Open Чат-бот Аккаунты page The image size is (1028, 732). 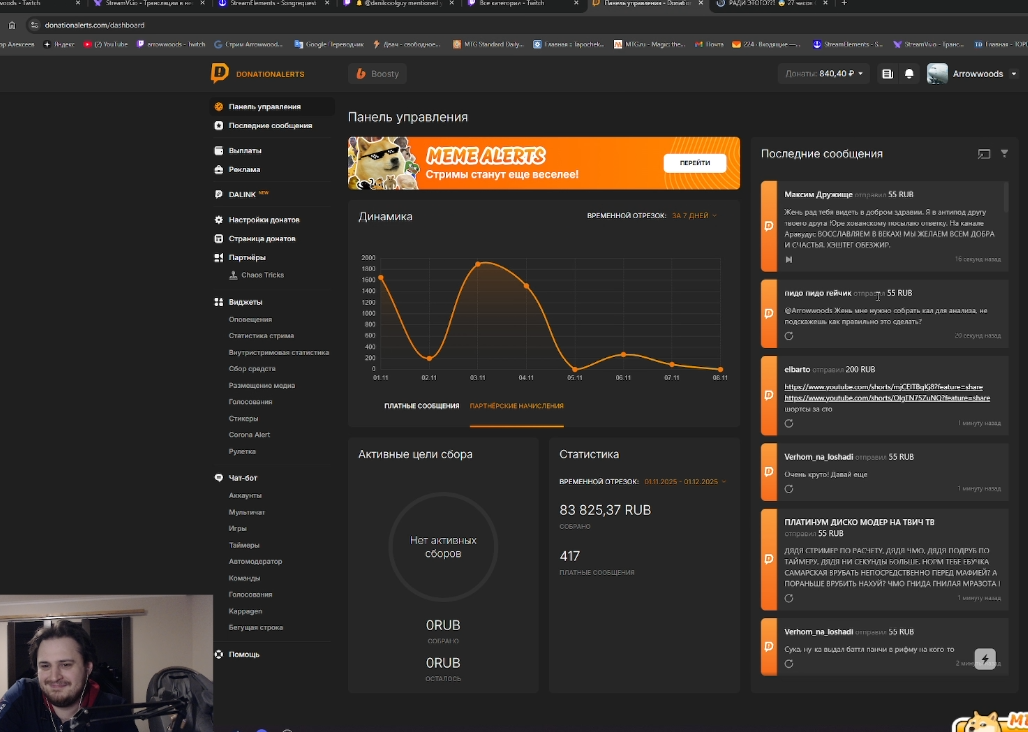tap(245, 495)
